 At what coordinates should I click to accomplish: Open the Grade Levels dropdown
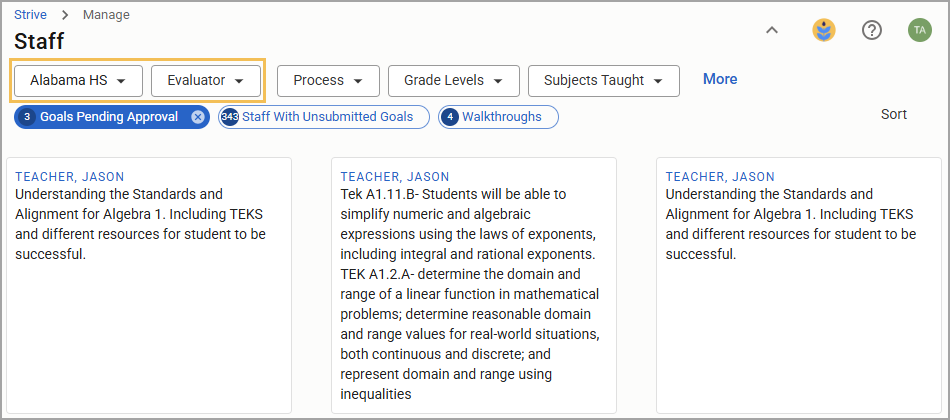[453, 81]
